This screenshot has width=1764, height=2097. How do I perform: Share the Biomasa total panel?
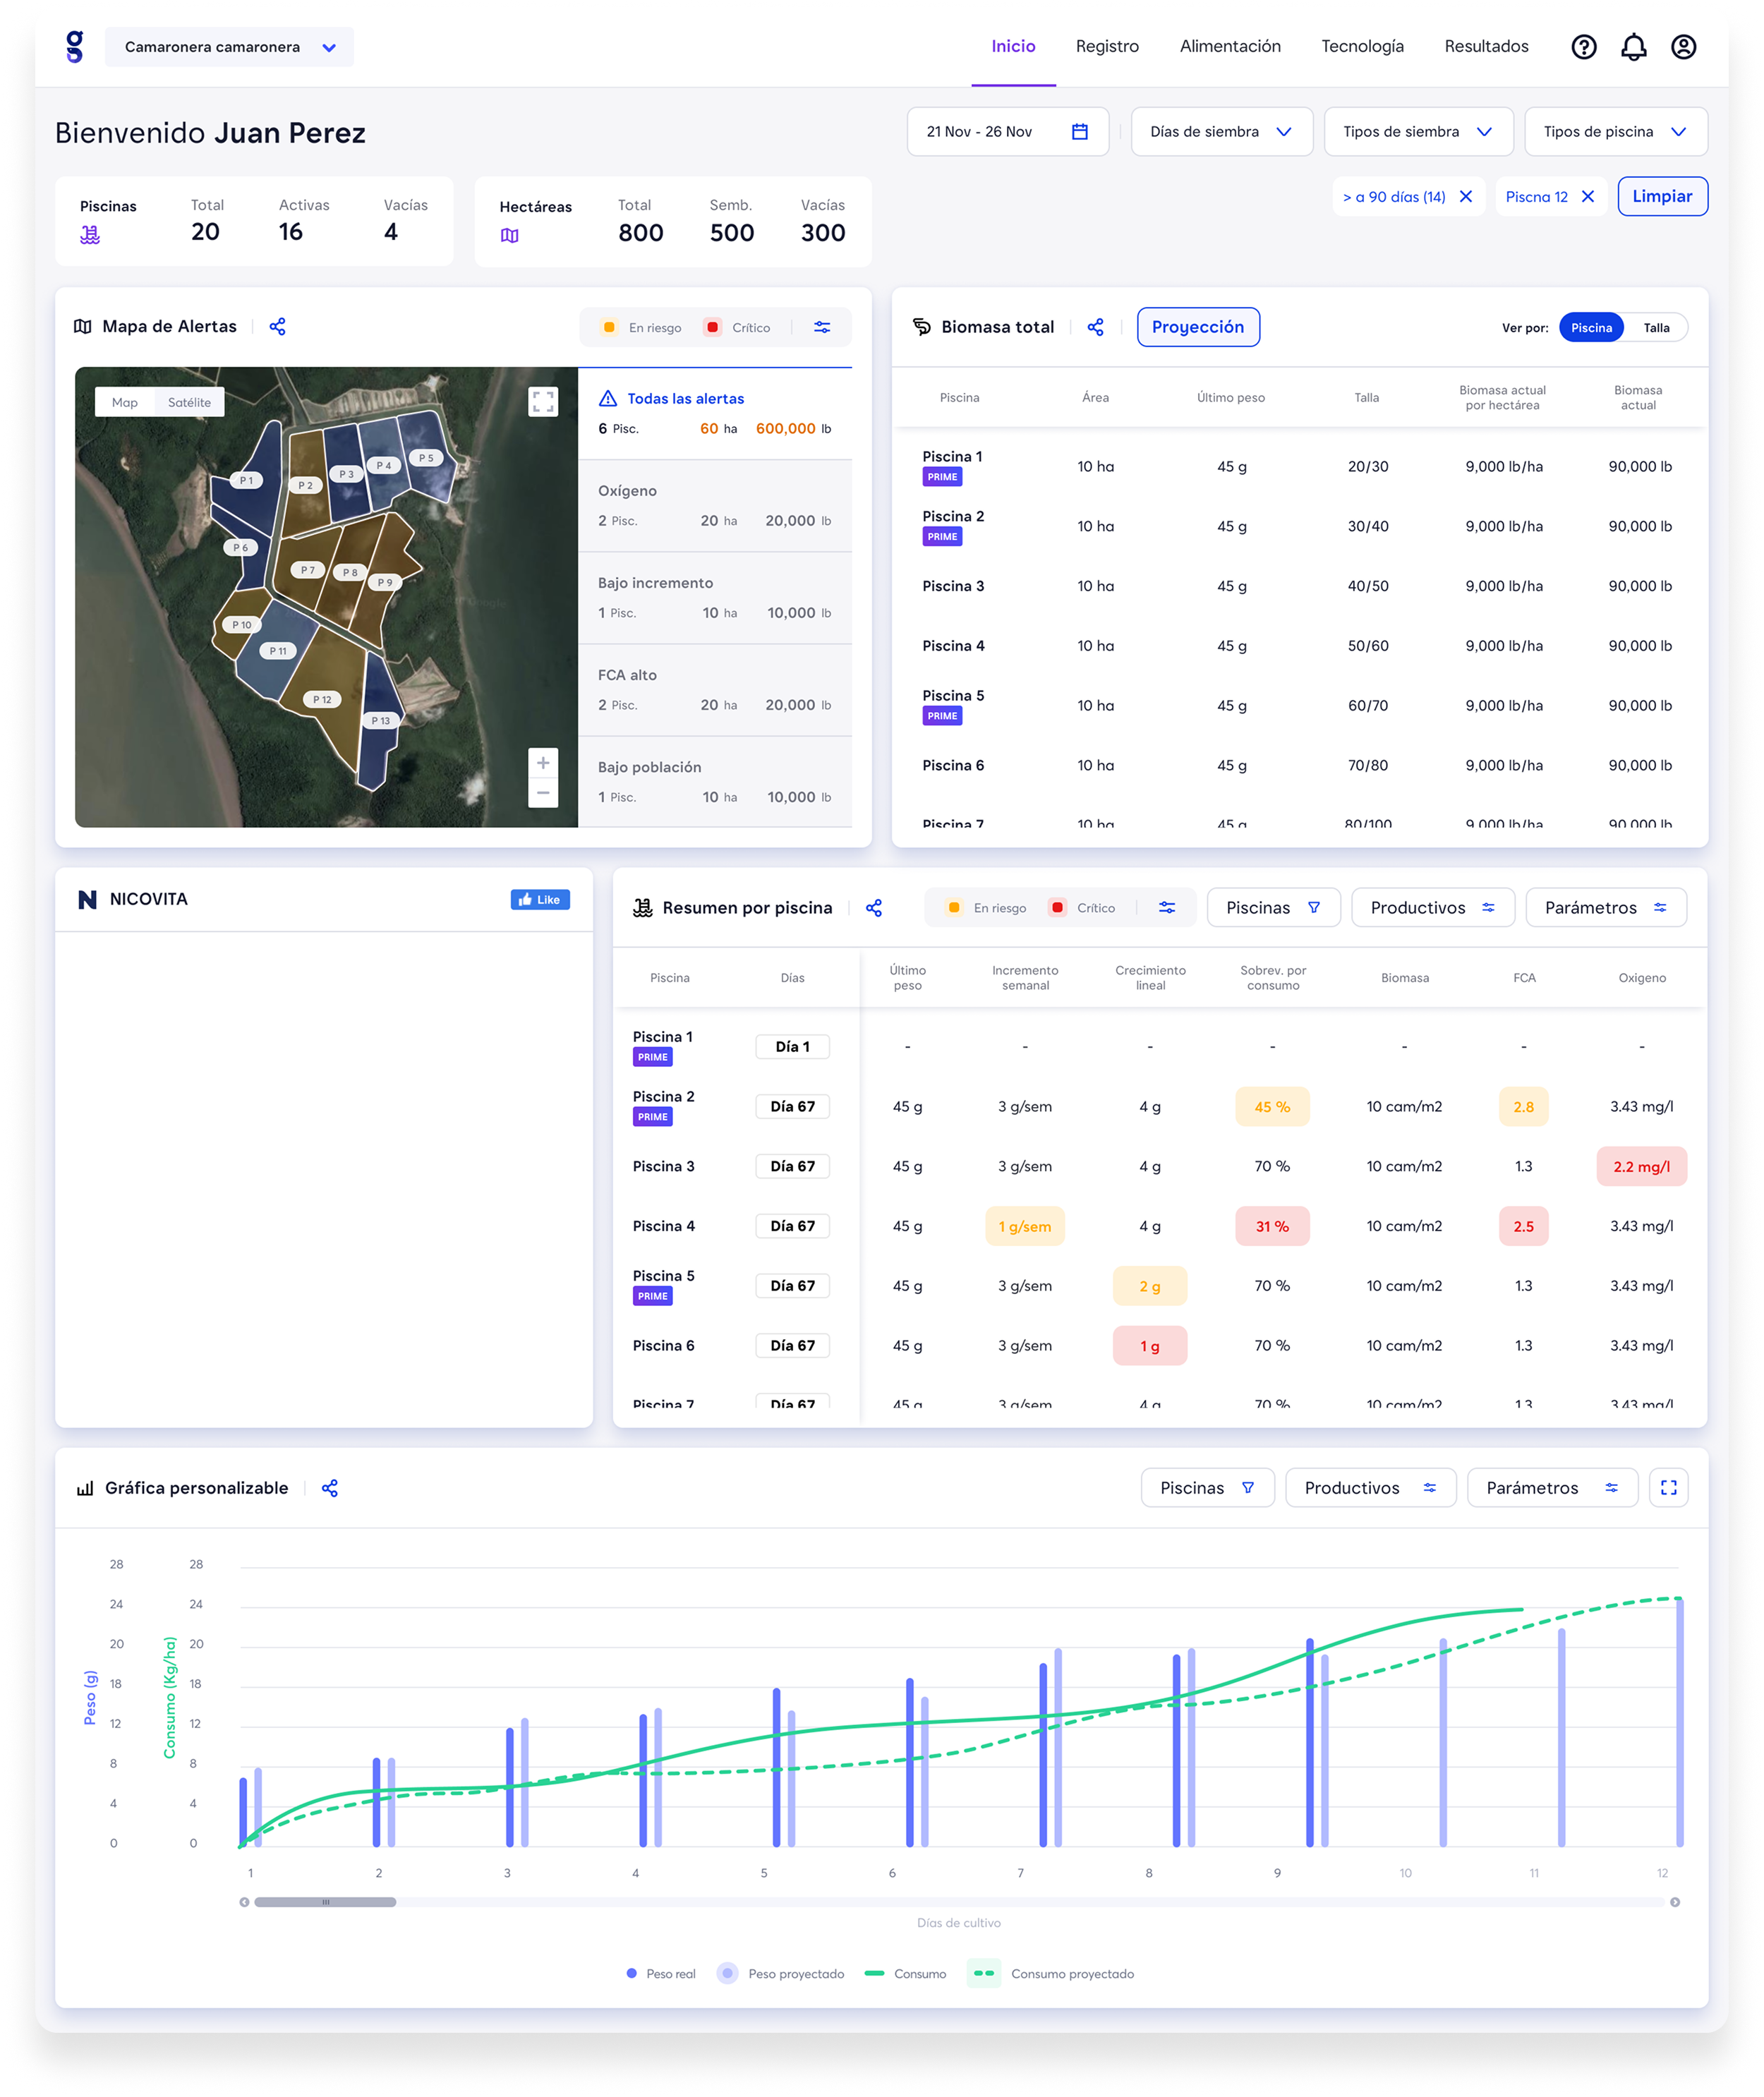click(x=1096, y=327)
